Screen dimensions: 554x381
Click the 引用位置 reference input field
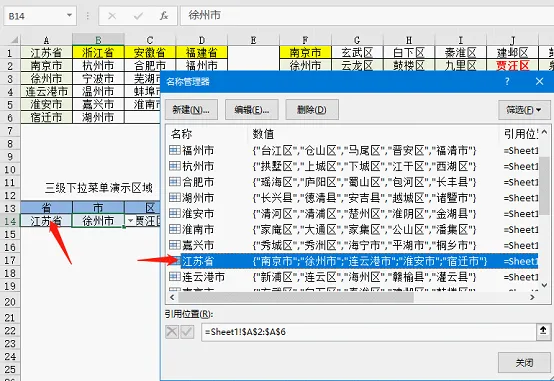pos(369,332)
